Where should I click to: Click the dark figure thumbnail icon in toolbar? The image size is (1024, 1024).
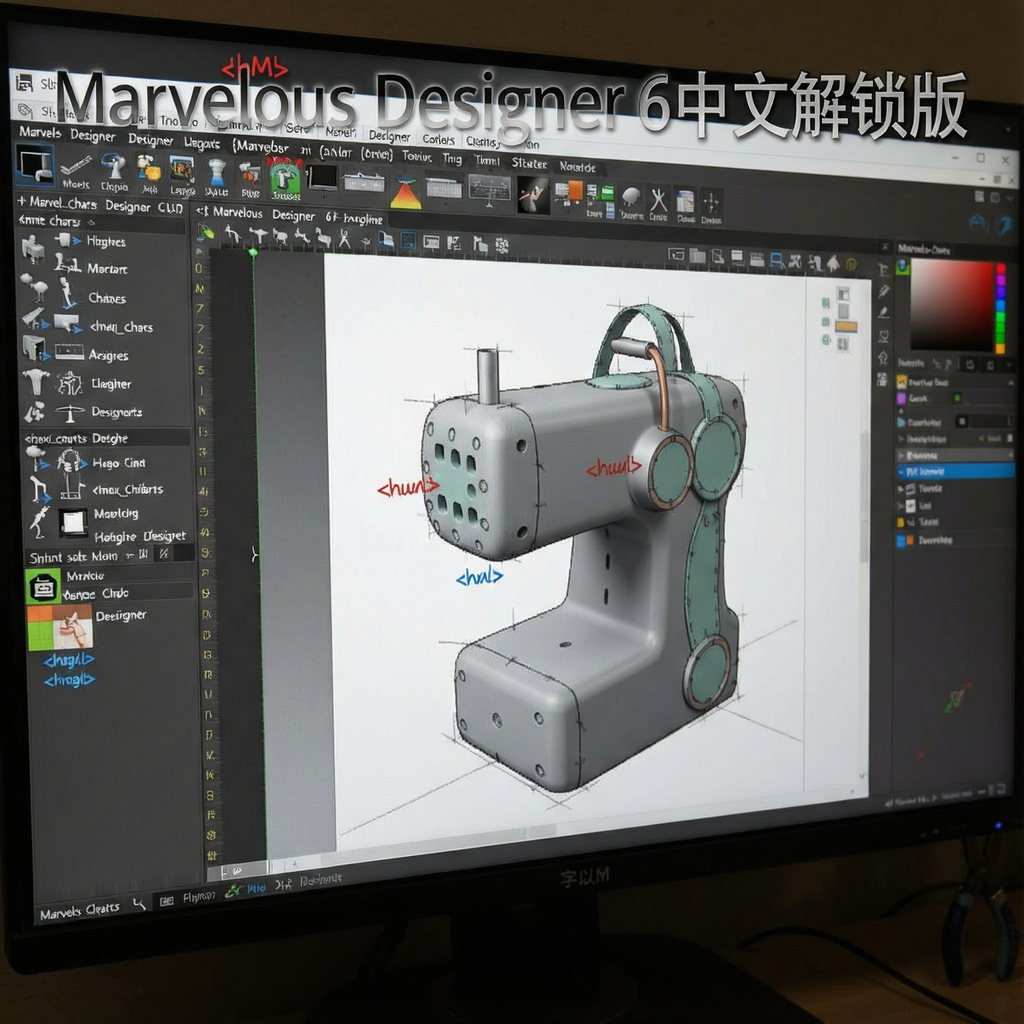[x=533, y=196]
